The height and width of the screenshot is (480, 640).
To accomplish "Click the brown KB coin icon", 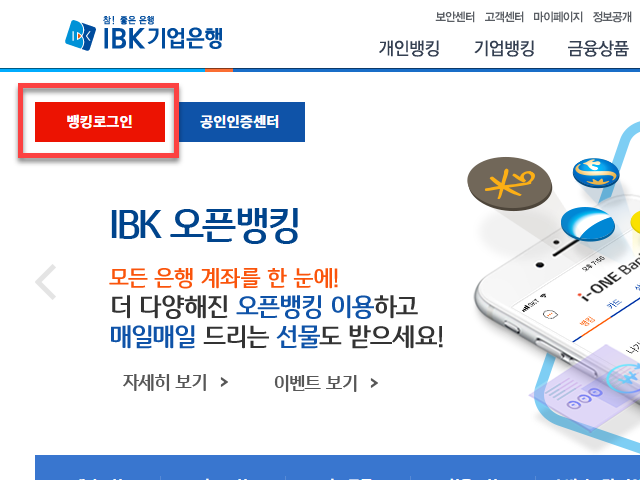I will tap(509, 184).
